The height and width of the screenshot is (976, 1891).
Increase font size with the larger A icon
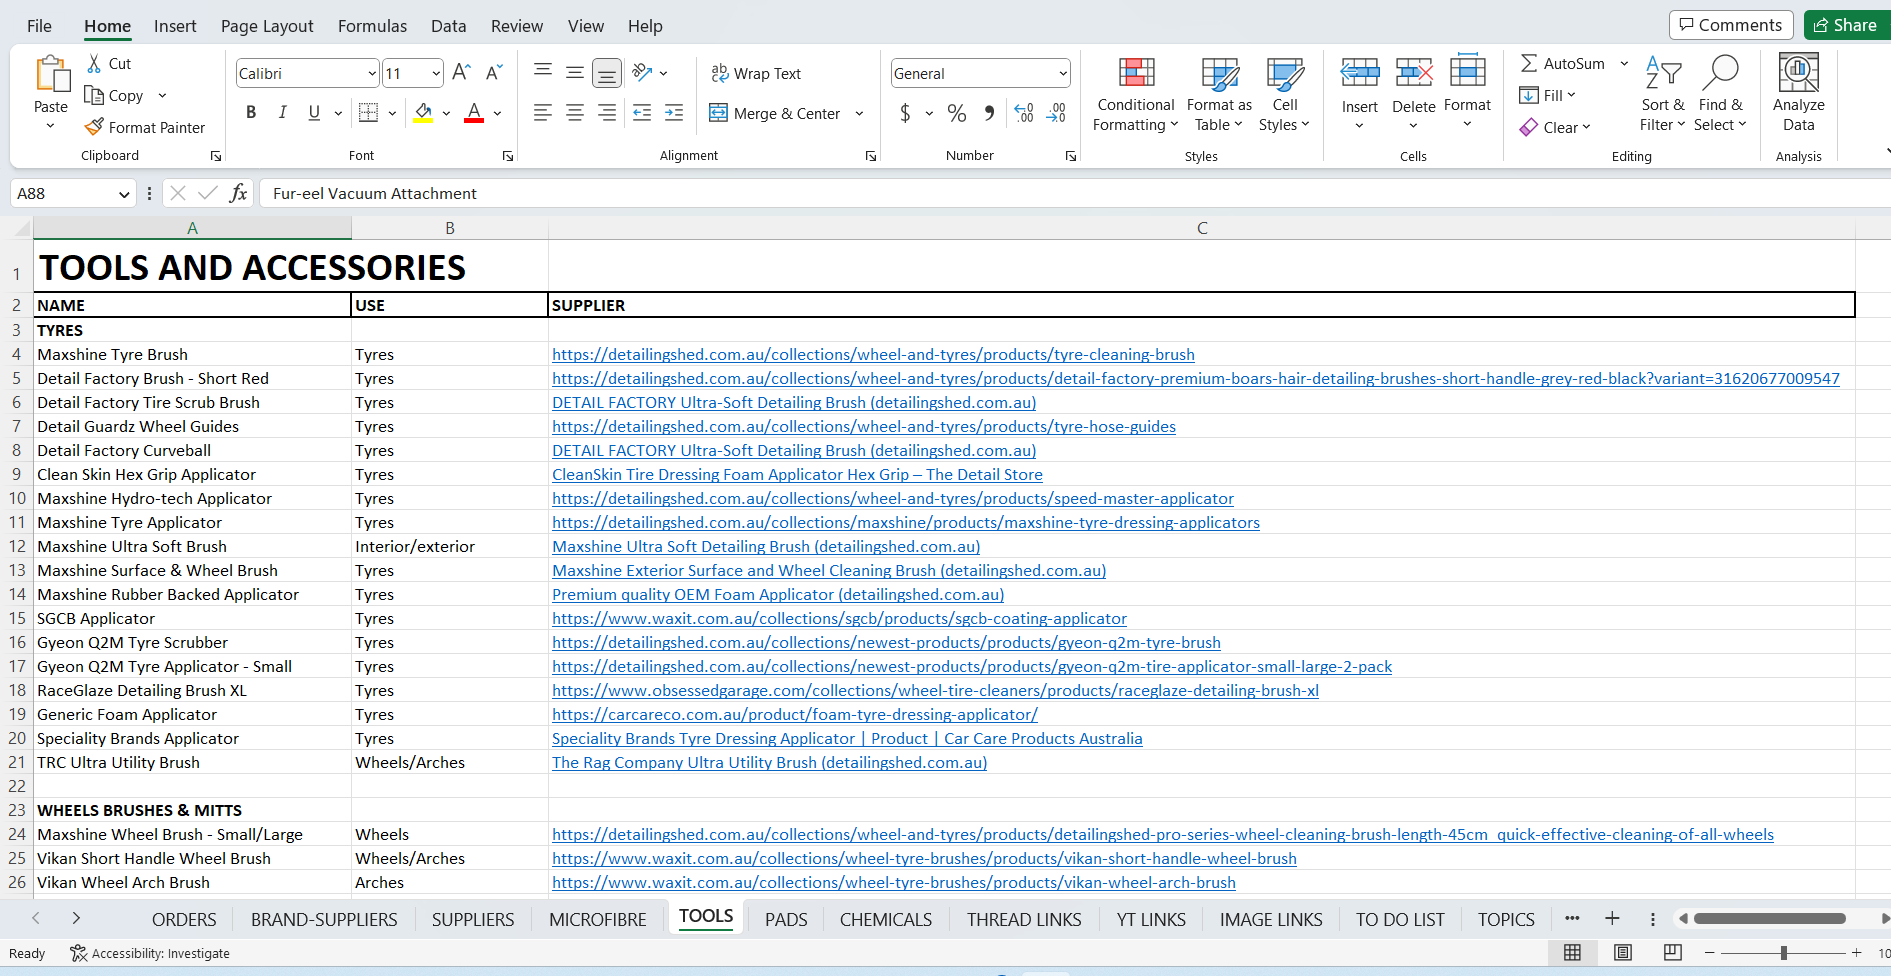coord(461,72)
